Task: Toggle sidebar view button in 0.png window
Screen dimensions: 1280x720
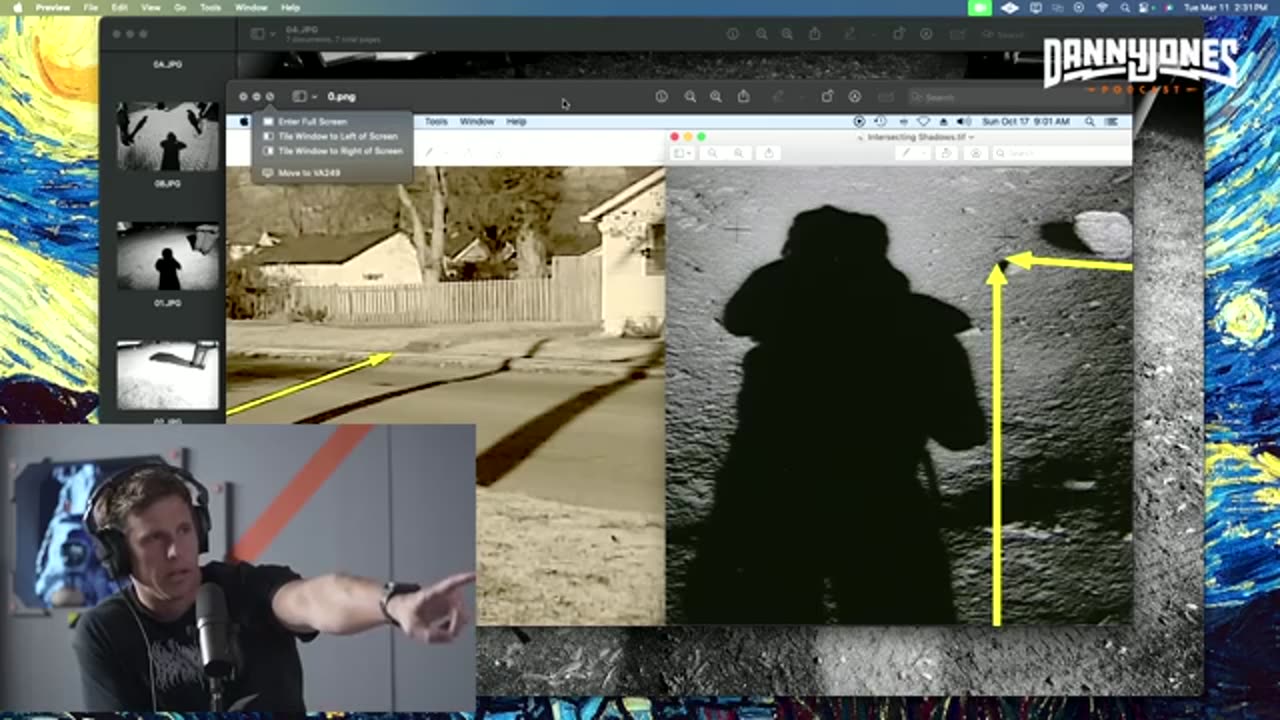Action: tap(299, 97)
